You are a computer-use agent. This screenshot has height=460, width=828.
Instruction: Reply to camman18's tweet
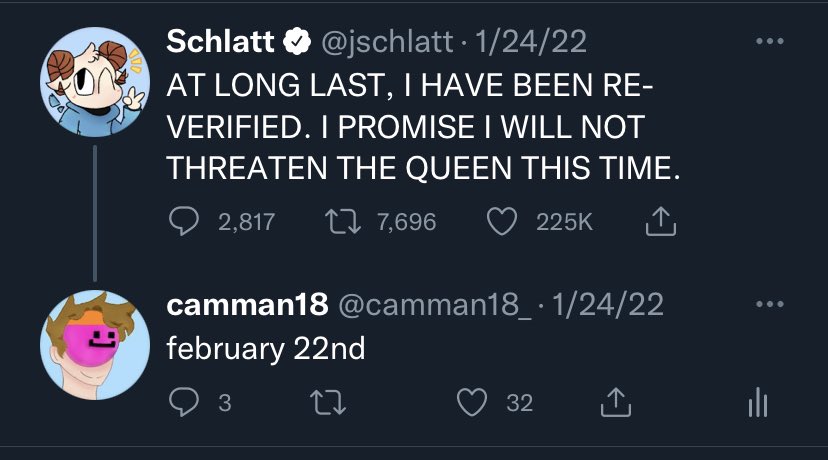[184, 402]
